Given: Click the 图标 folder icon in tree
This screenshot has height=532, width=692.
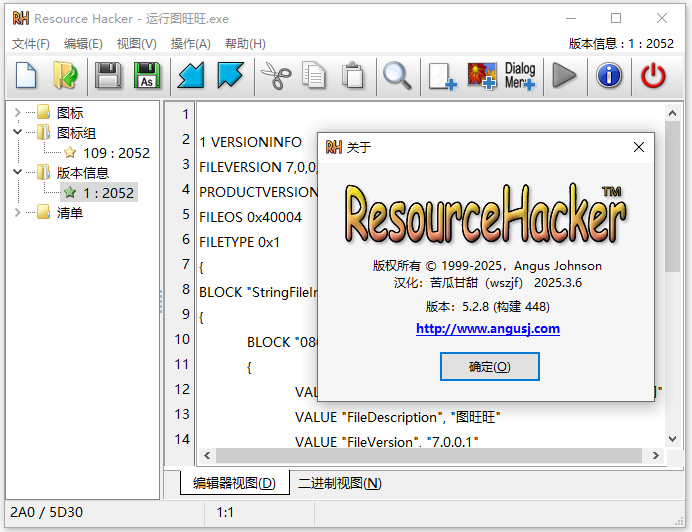Looking at the screenshot, I should [x=43, y=112].
